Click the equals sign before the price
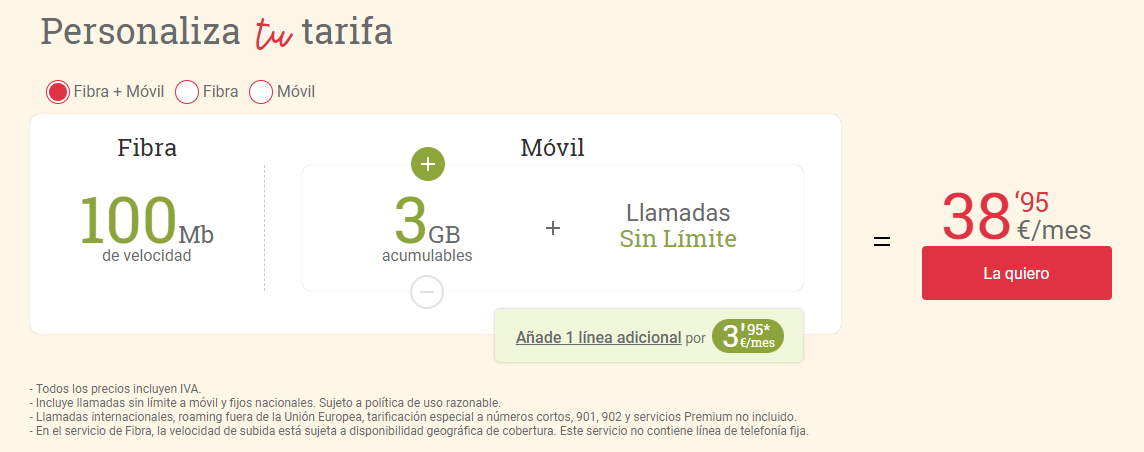 point(882,241)
